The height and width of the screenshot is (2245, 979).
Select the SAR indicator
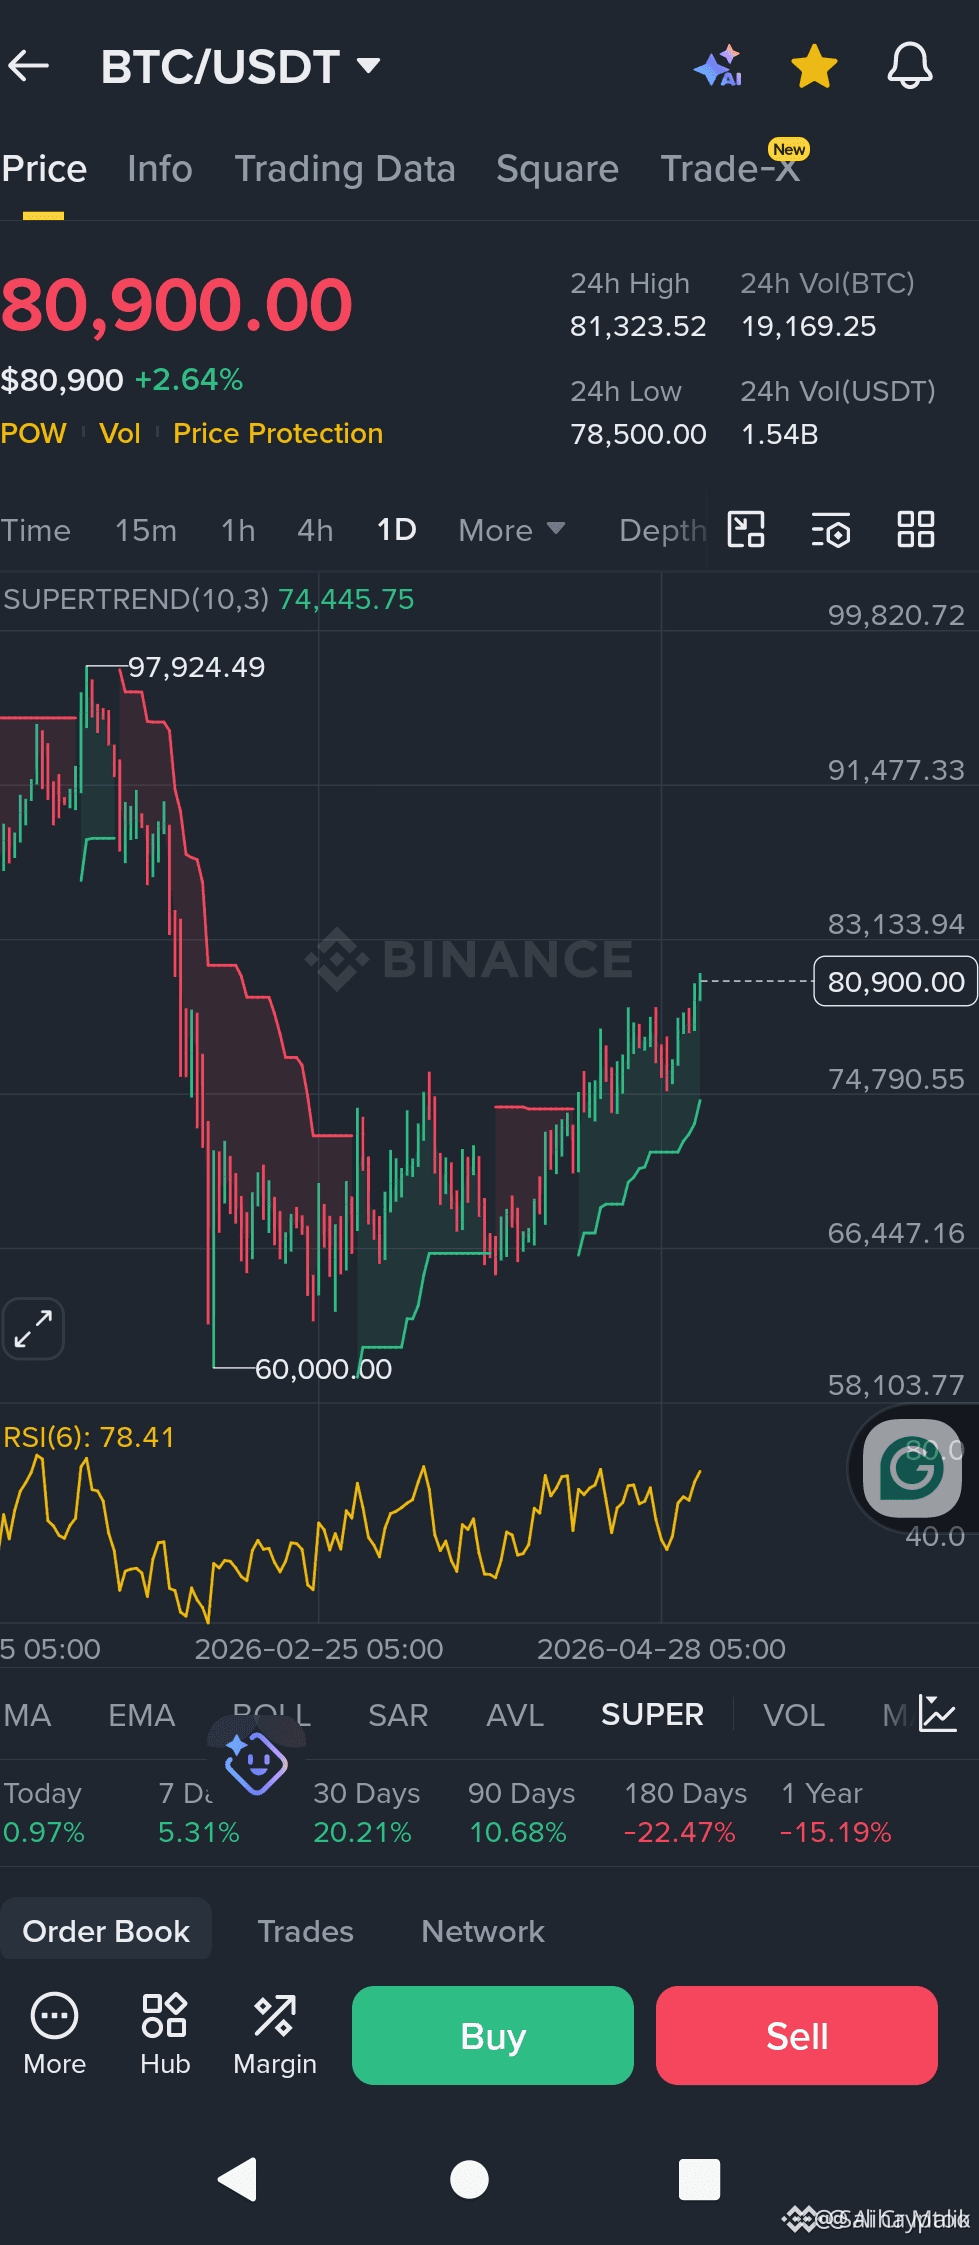[398, 1715]
